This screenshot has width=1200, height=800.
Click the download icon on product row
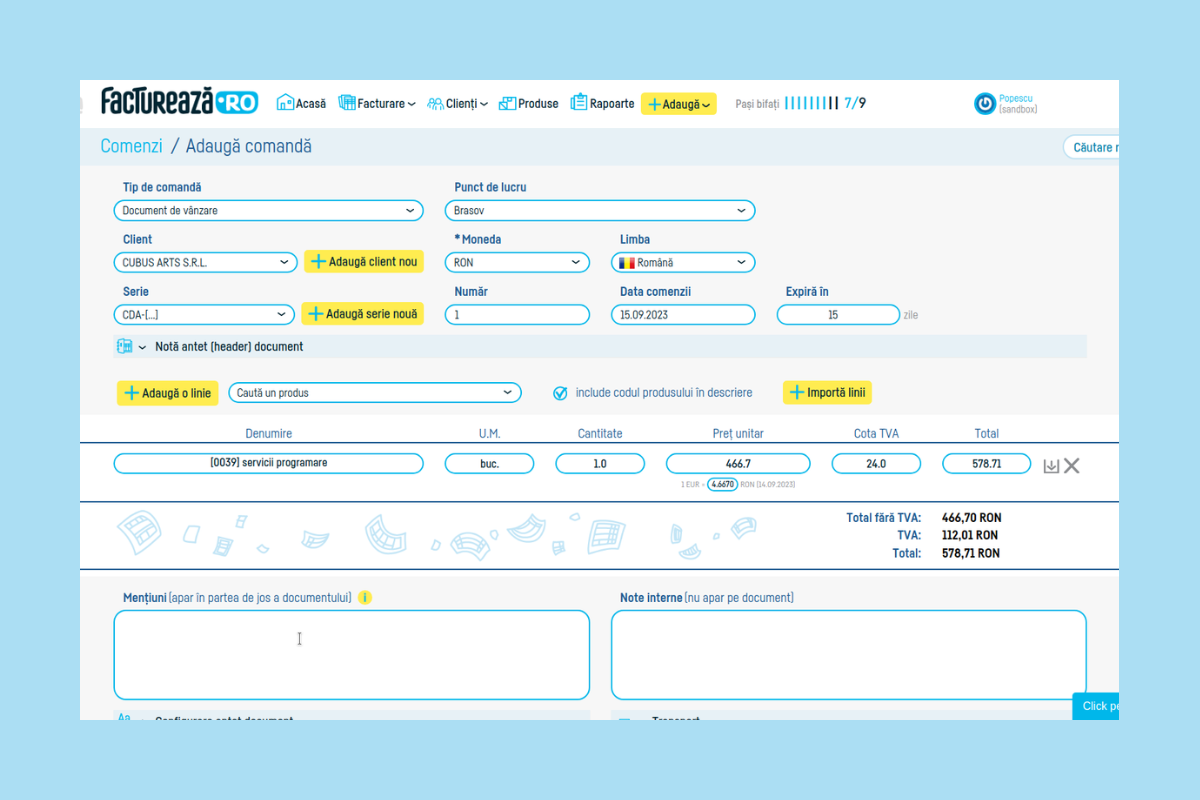click(x=1051, y=466)
